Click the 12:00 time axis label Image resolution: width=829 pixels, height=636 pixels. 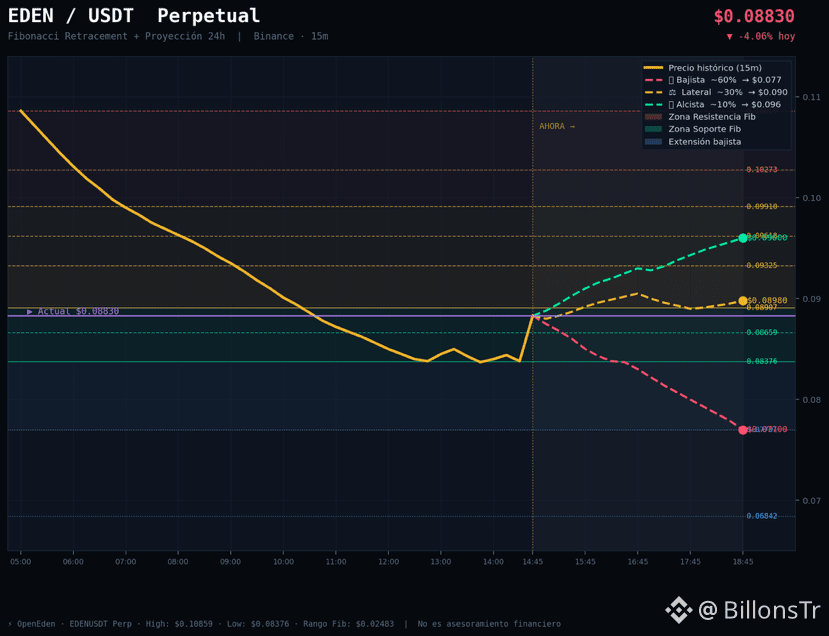tap(389, 561)
